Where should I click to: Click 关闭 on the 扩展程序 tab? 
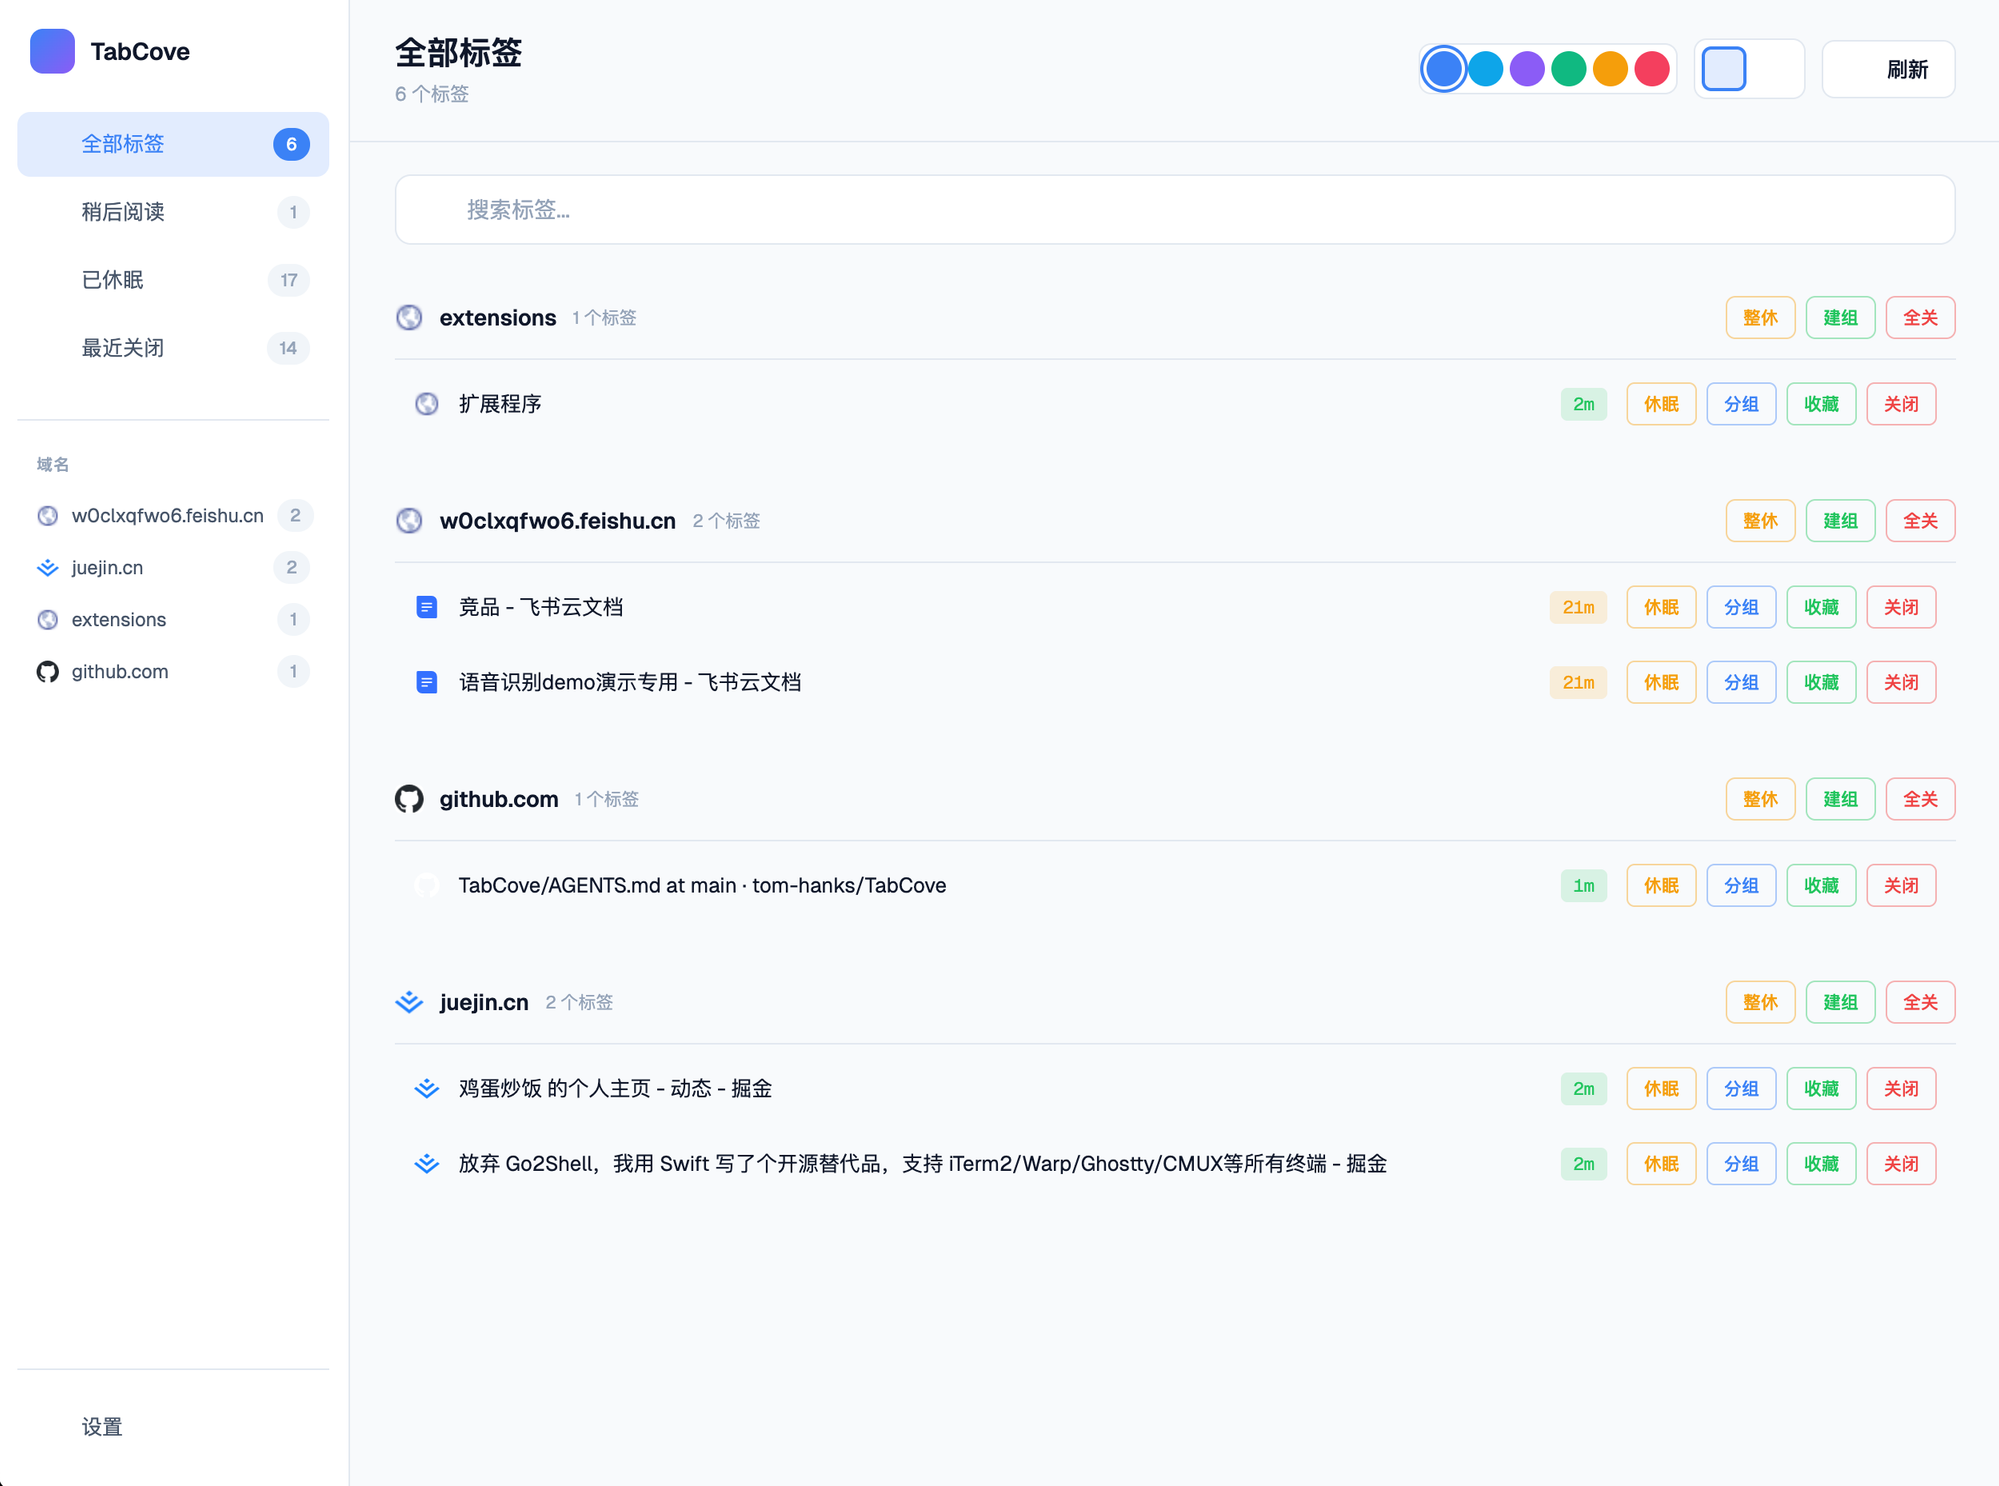point(1901,404)
